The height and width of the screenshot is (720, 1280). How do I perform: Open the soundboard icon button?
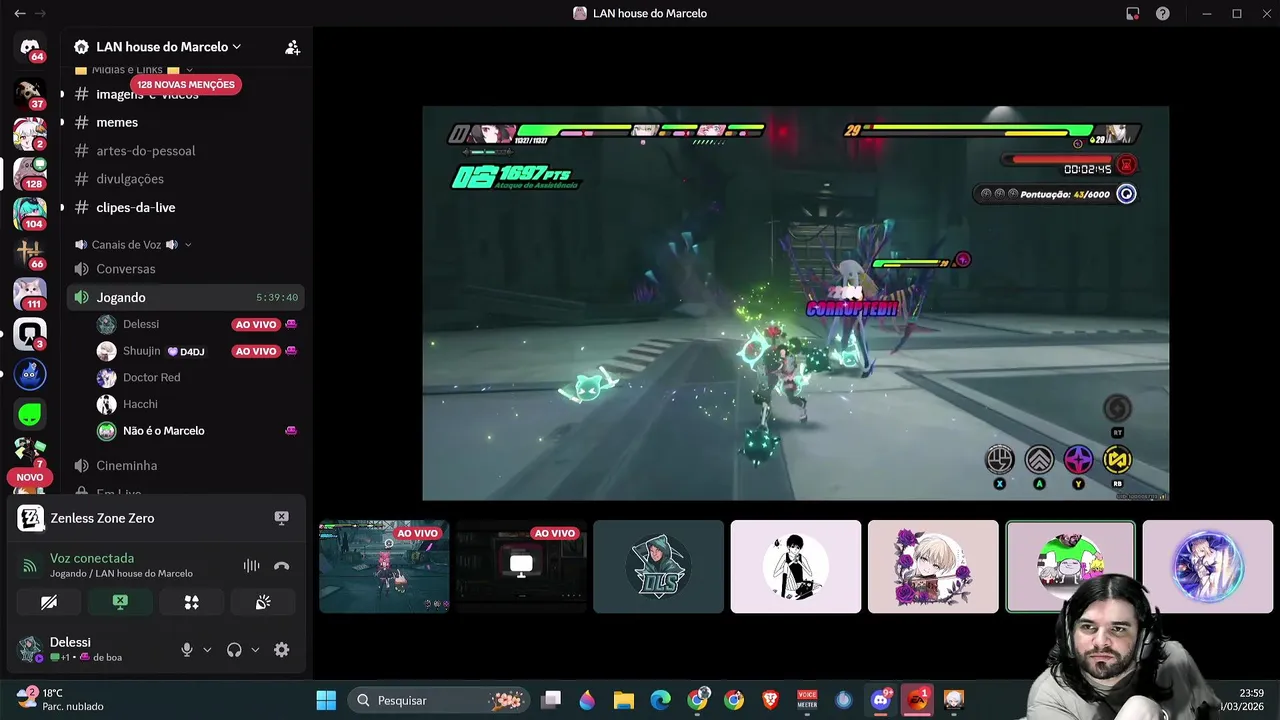pos(263,602)
